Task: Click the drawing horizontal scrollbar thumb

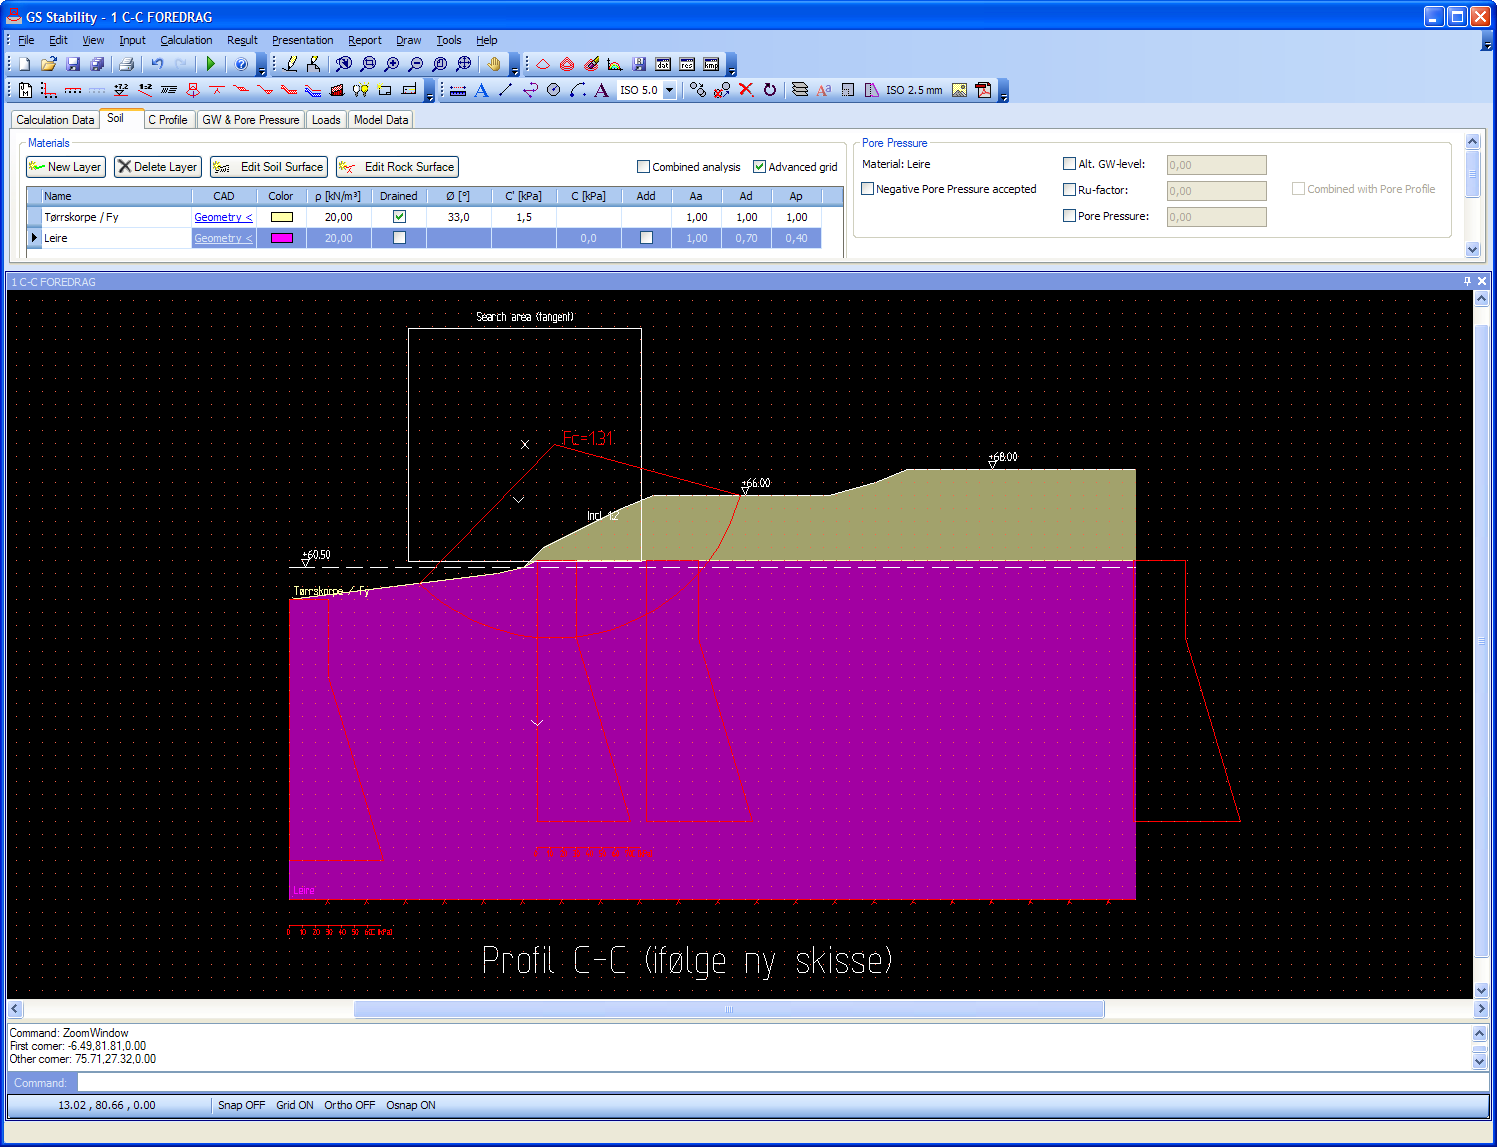Action: 729,1009
